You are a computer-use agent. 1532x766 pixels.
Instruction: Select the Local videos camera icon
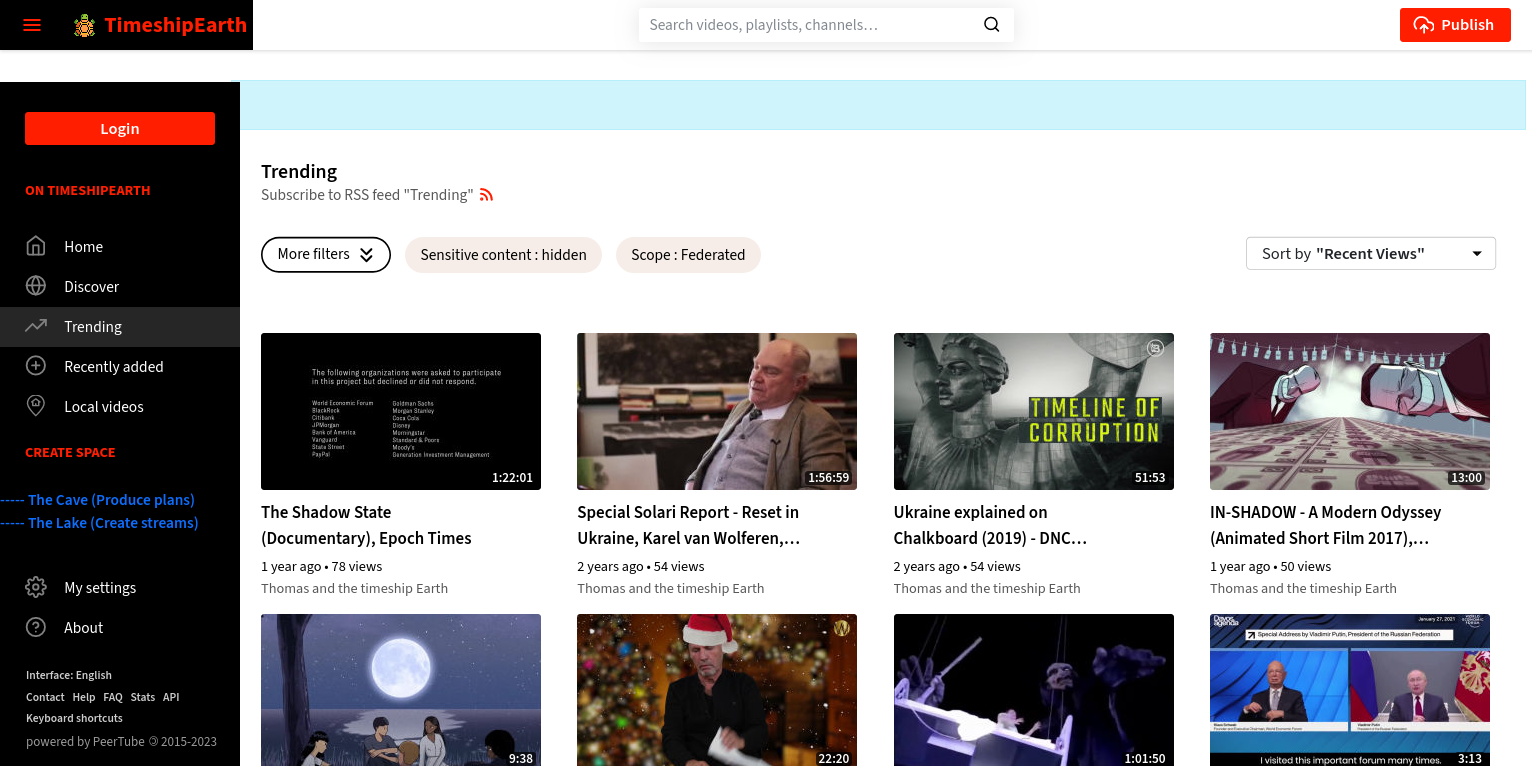[x=36, y=406]
